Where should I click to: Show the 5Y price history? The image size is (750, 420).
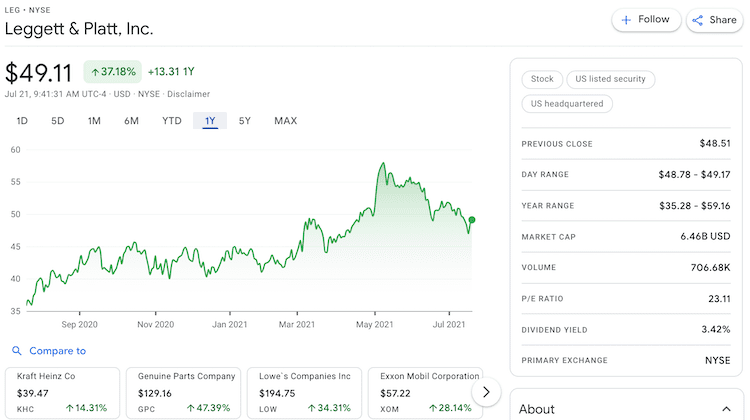(245, 121)
